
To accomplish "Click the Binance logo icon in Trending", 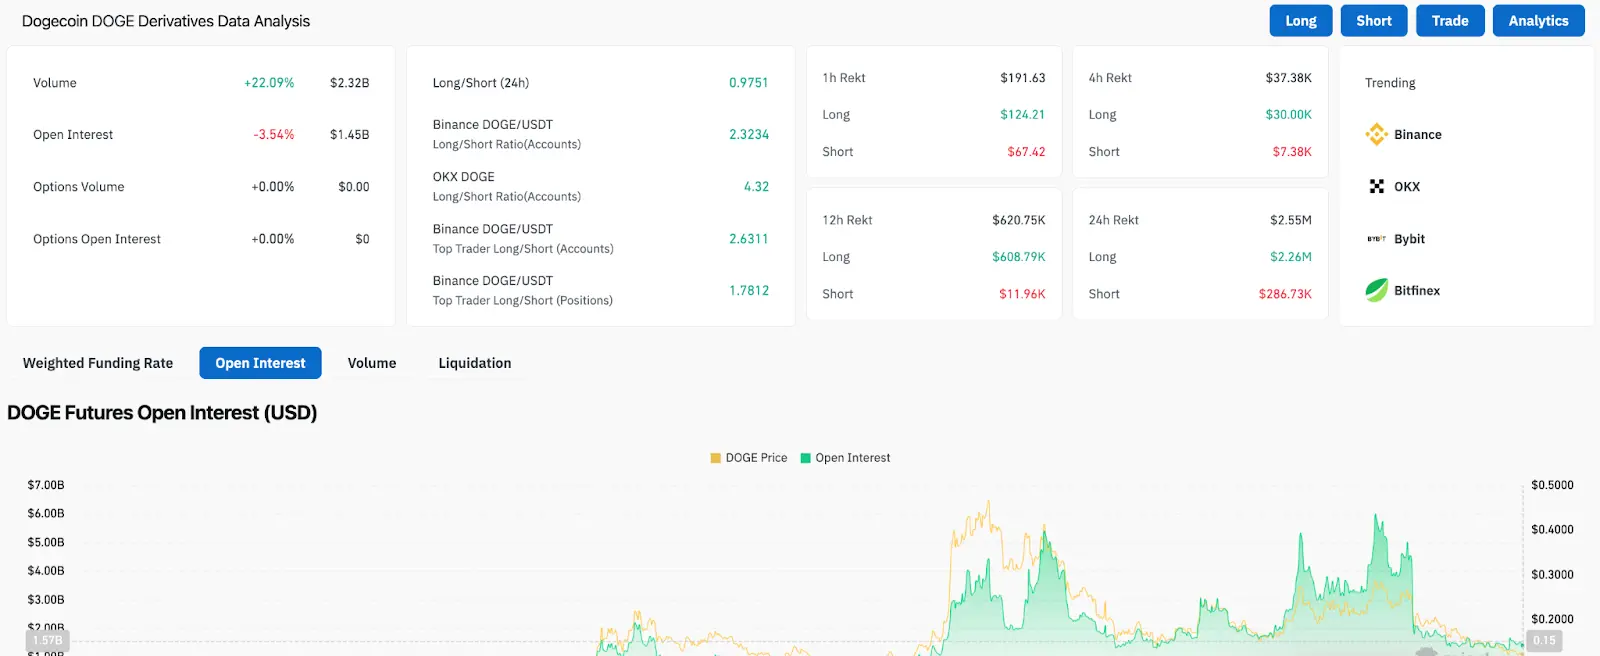I will 1376,134.
